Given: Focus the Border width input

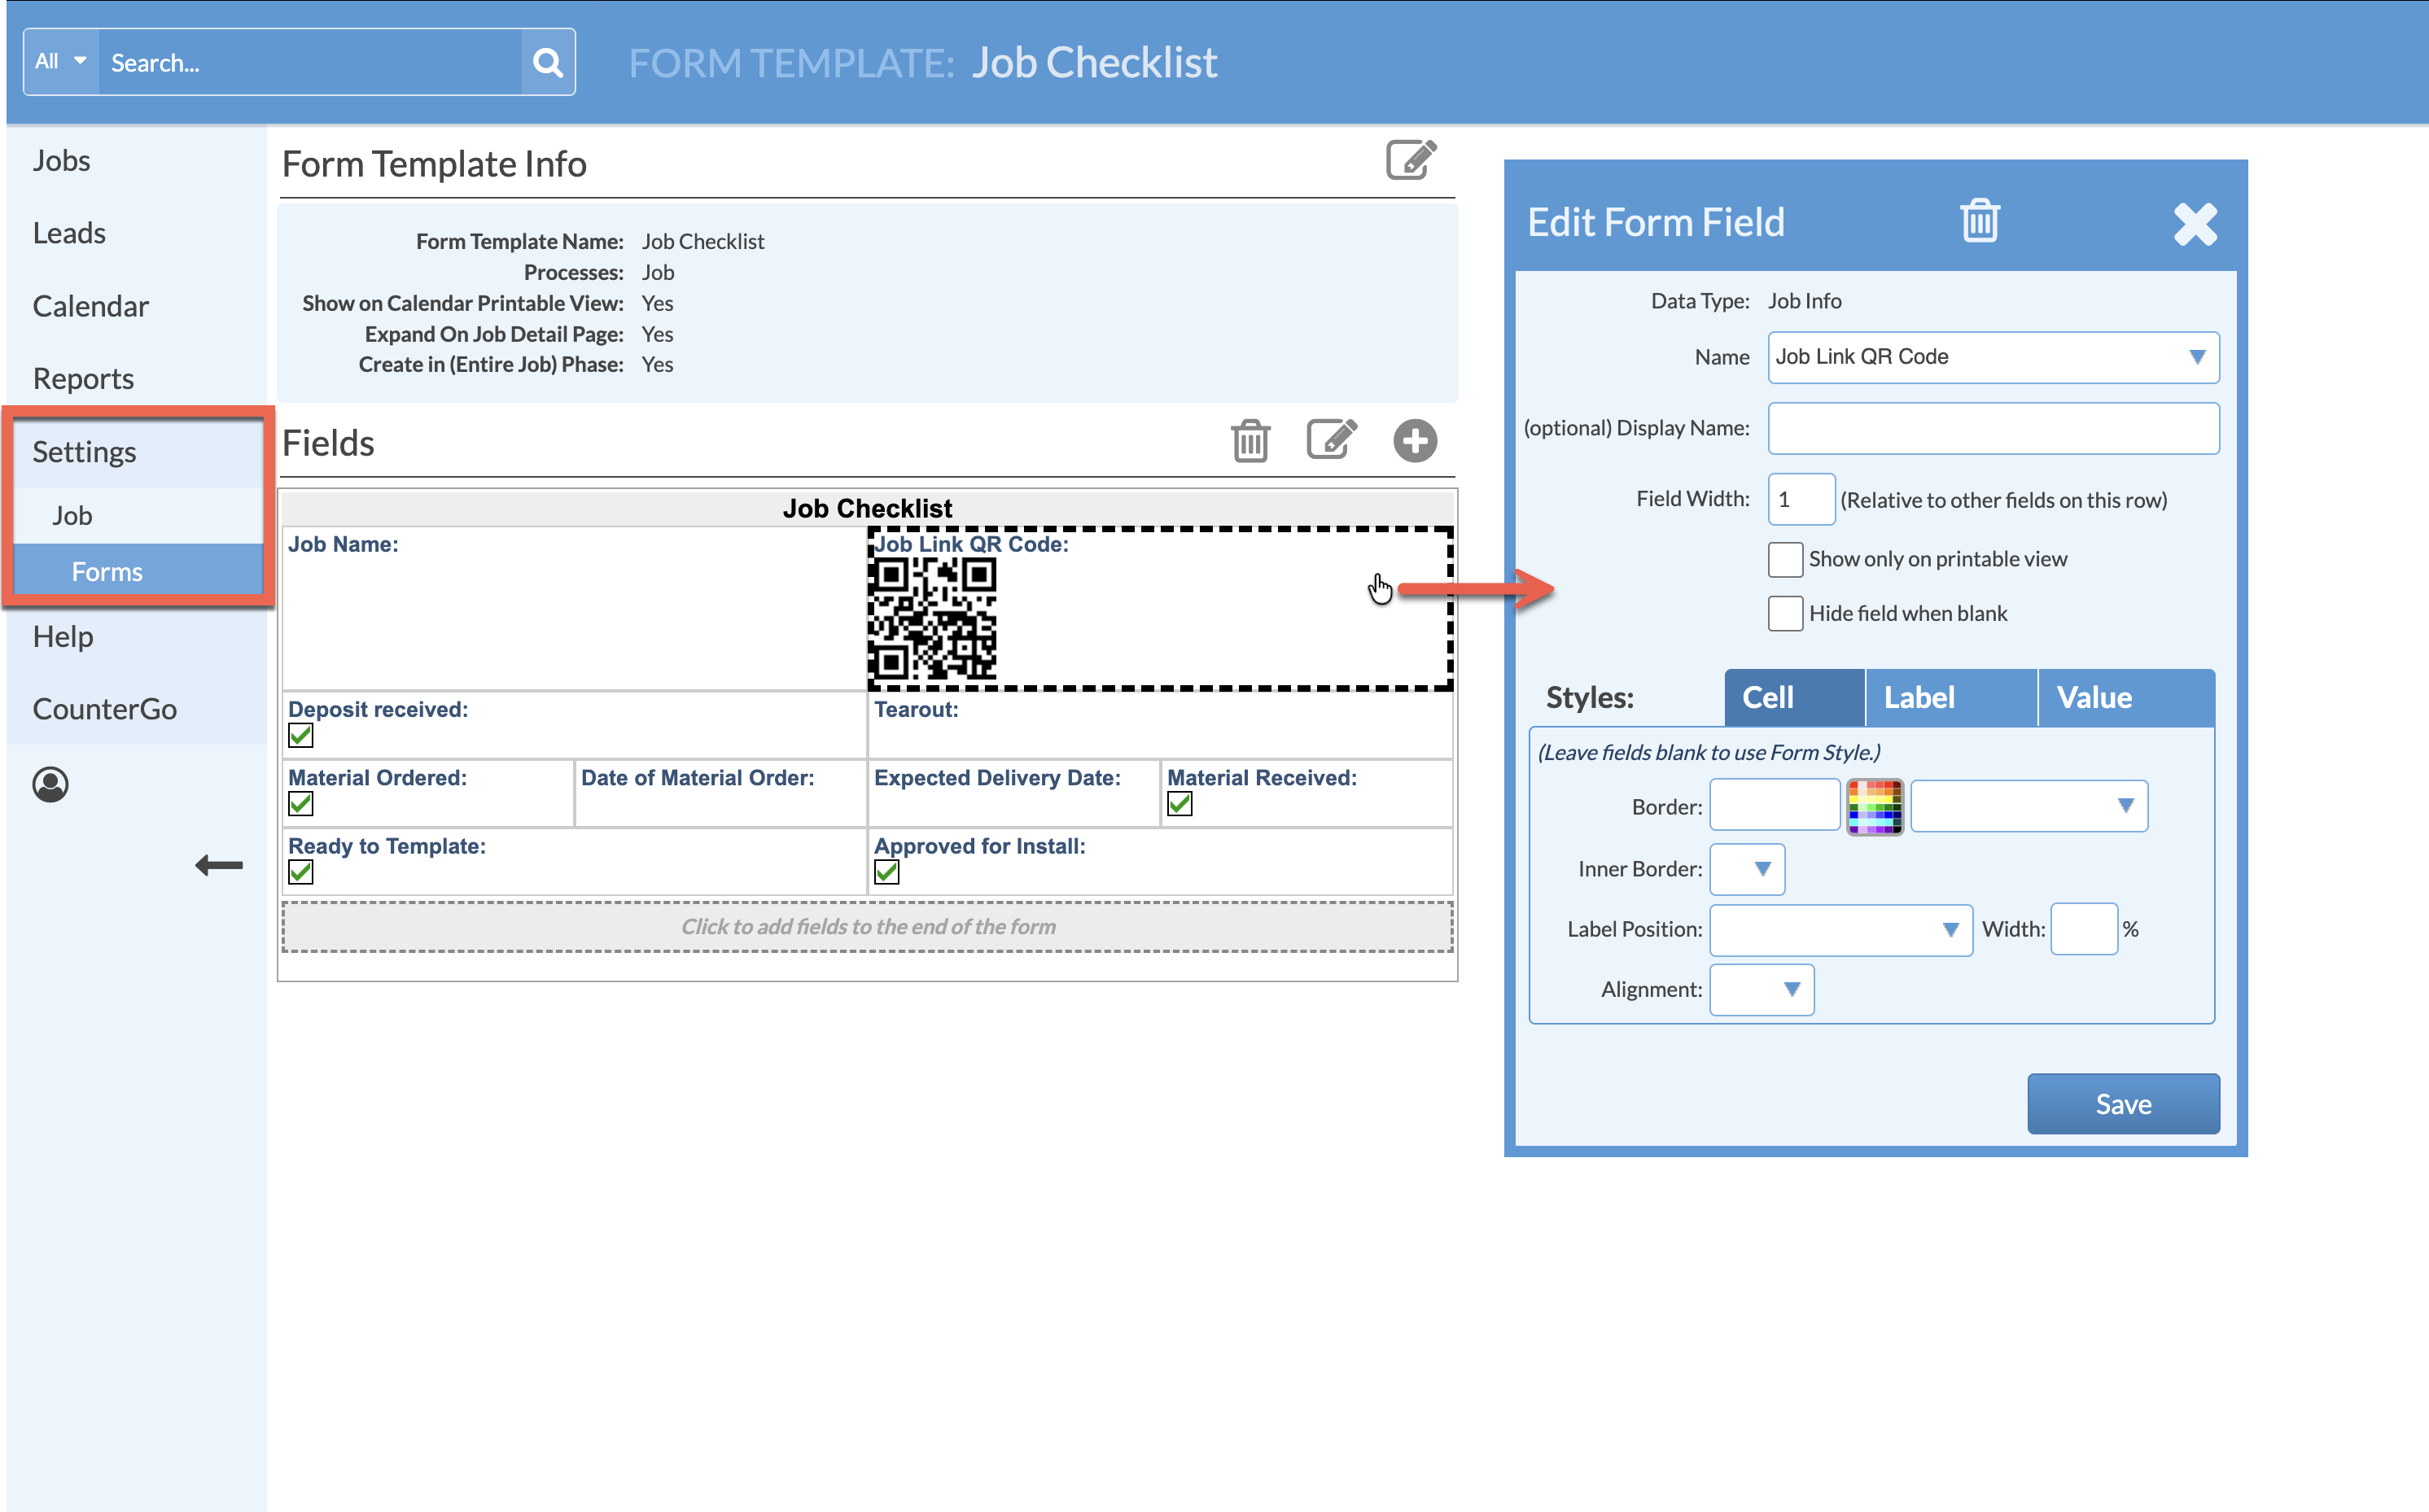Looking at the screenshot, I should (1774, 806).
